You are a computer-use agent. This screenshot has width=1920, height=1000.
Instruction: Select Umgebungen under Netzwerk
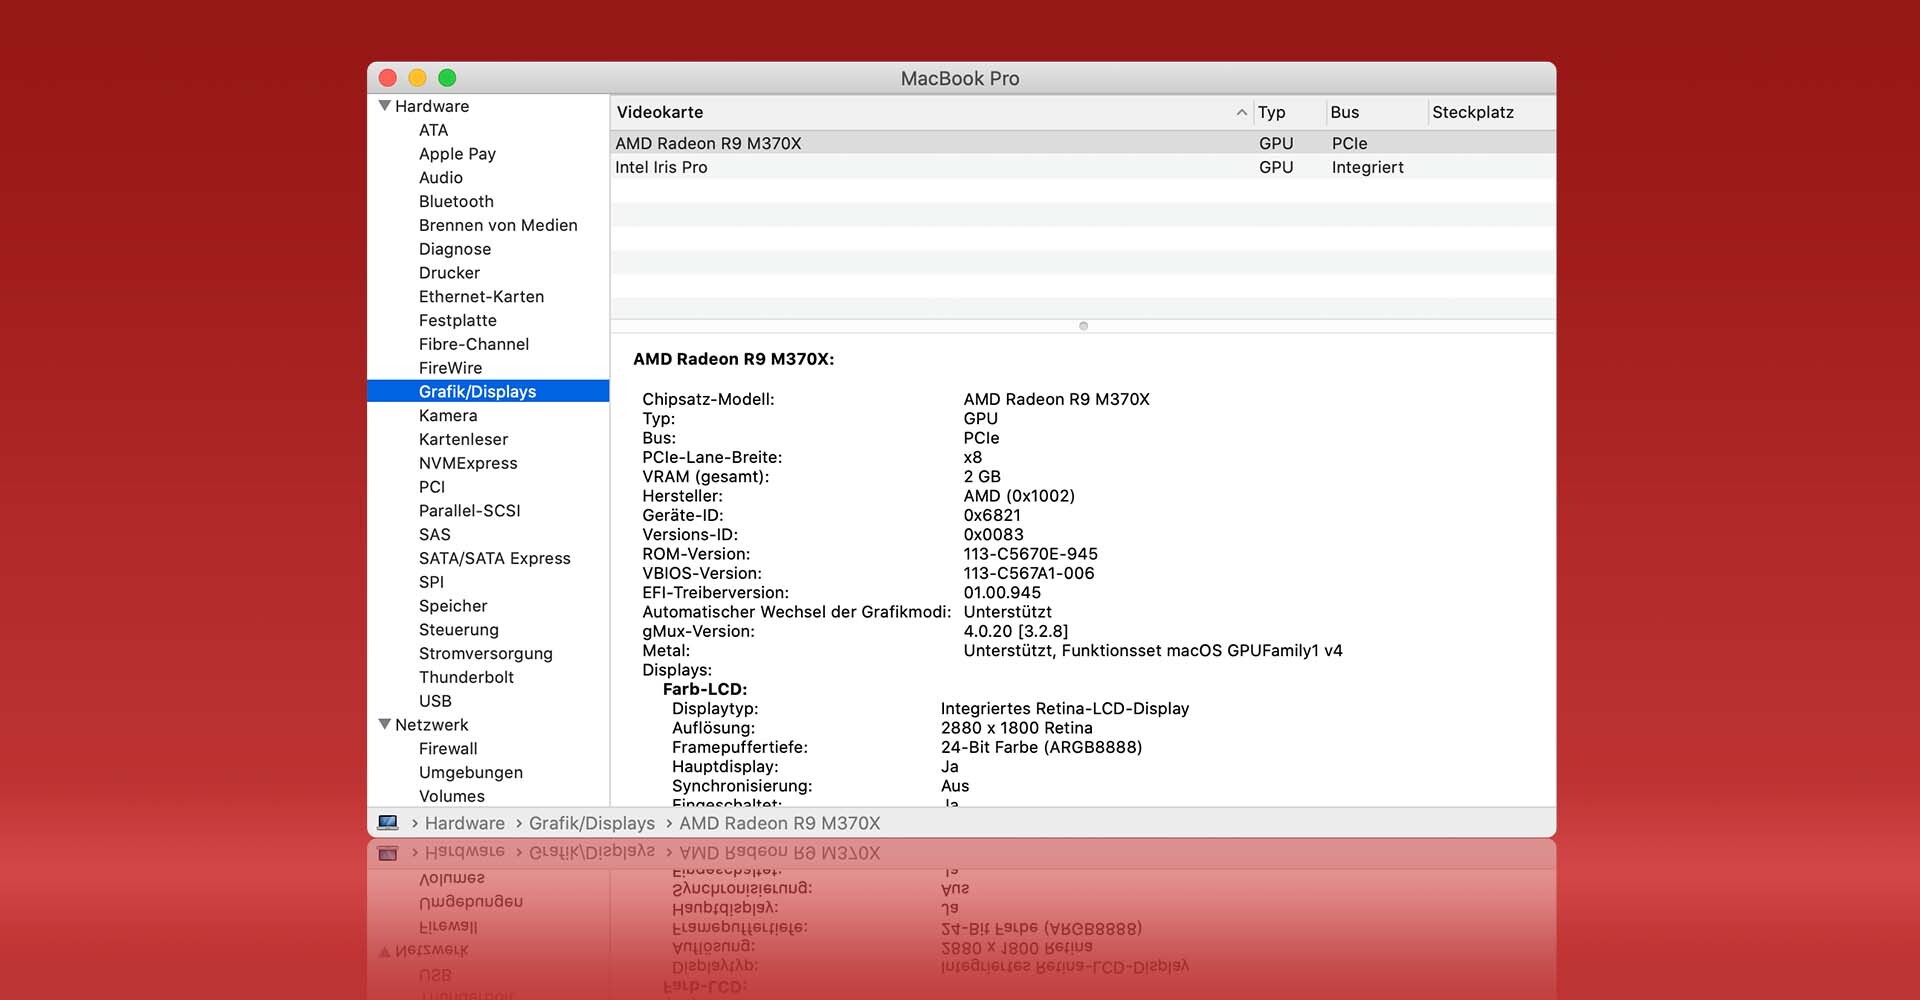470,772
